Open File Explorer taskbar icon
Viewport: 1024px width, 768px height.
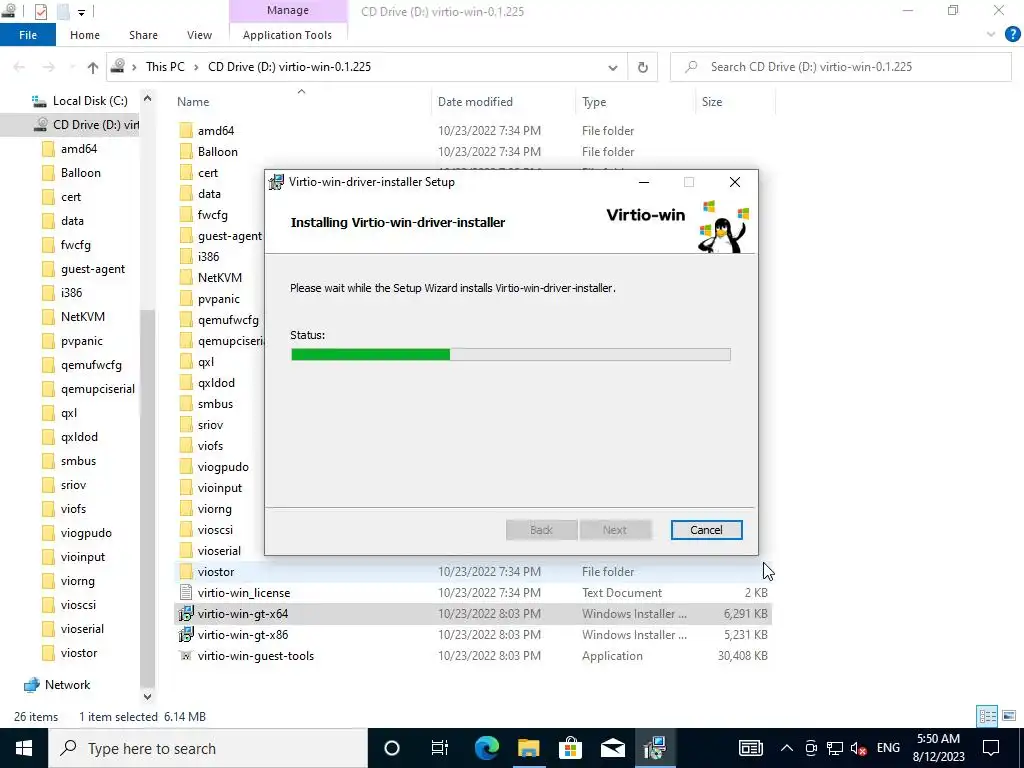tap(528, 748)
